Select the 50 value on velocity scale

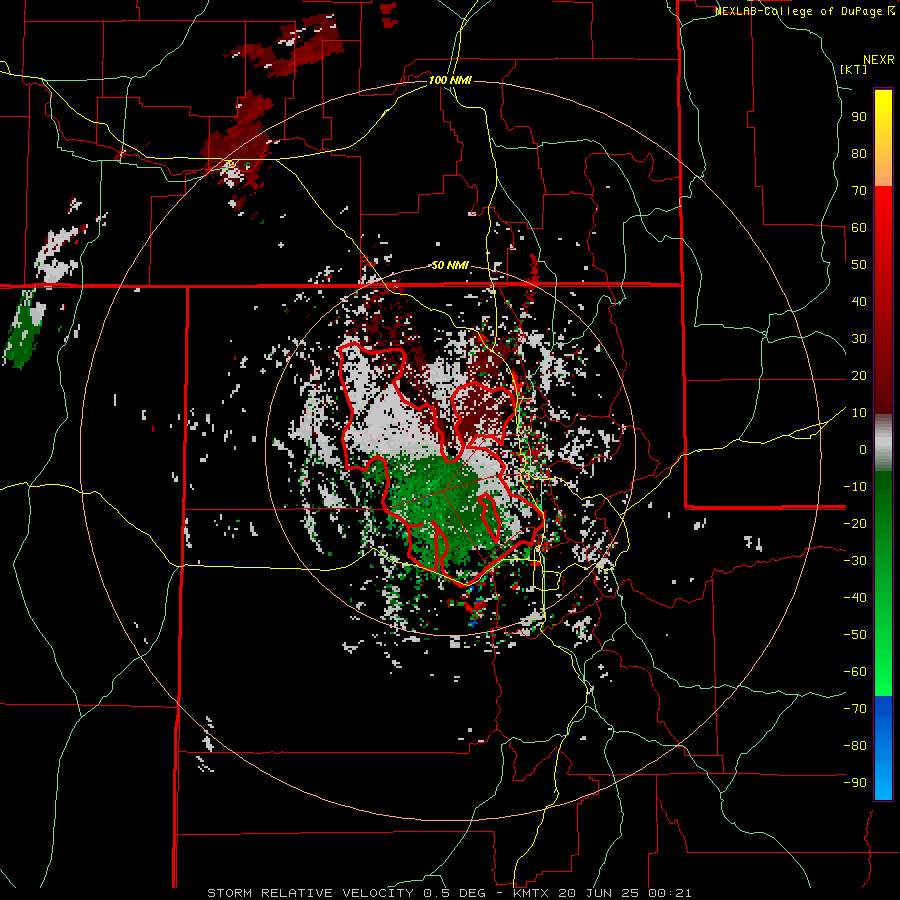859,265
